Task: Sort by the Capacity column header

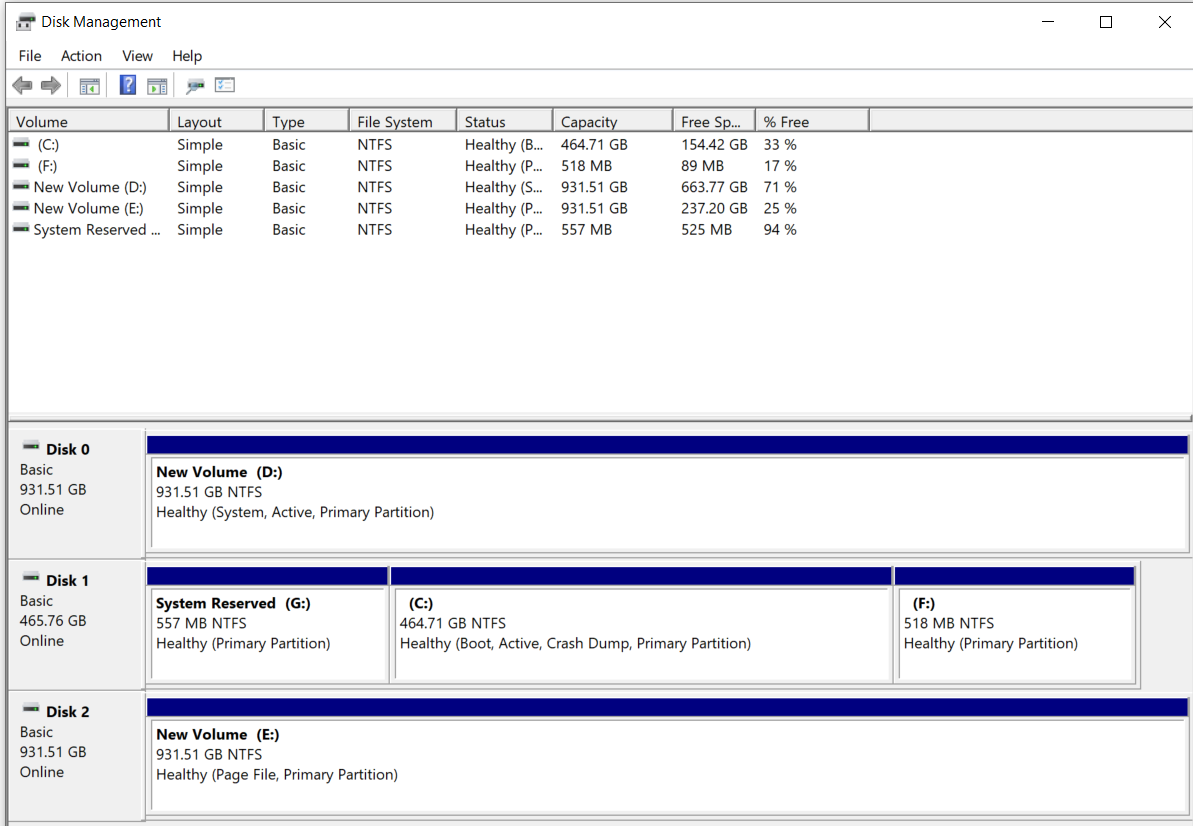Action: [613, 122]
